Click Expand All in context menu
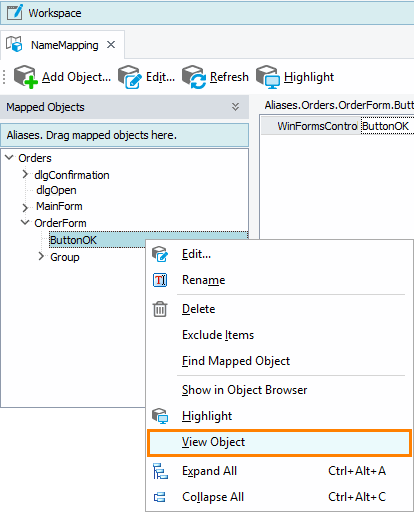Screen dimensions: 414x512 pyautogui.click(x=209, y=471)
